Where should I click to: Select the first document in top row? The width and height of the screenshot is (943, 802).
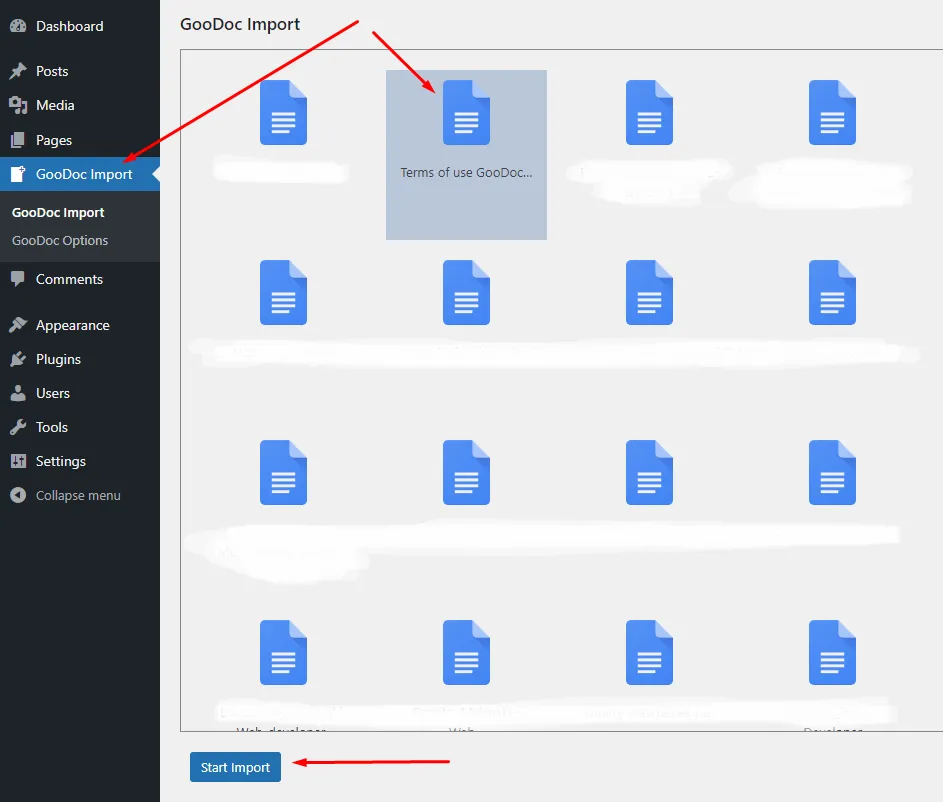click(283, 113)
